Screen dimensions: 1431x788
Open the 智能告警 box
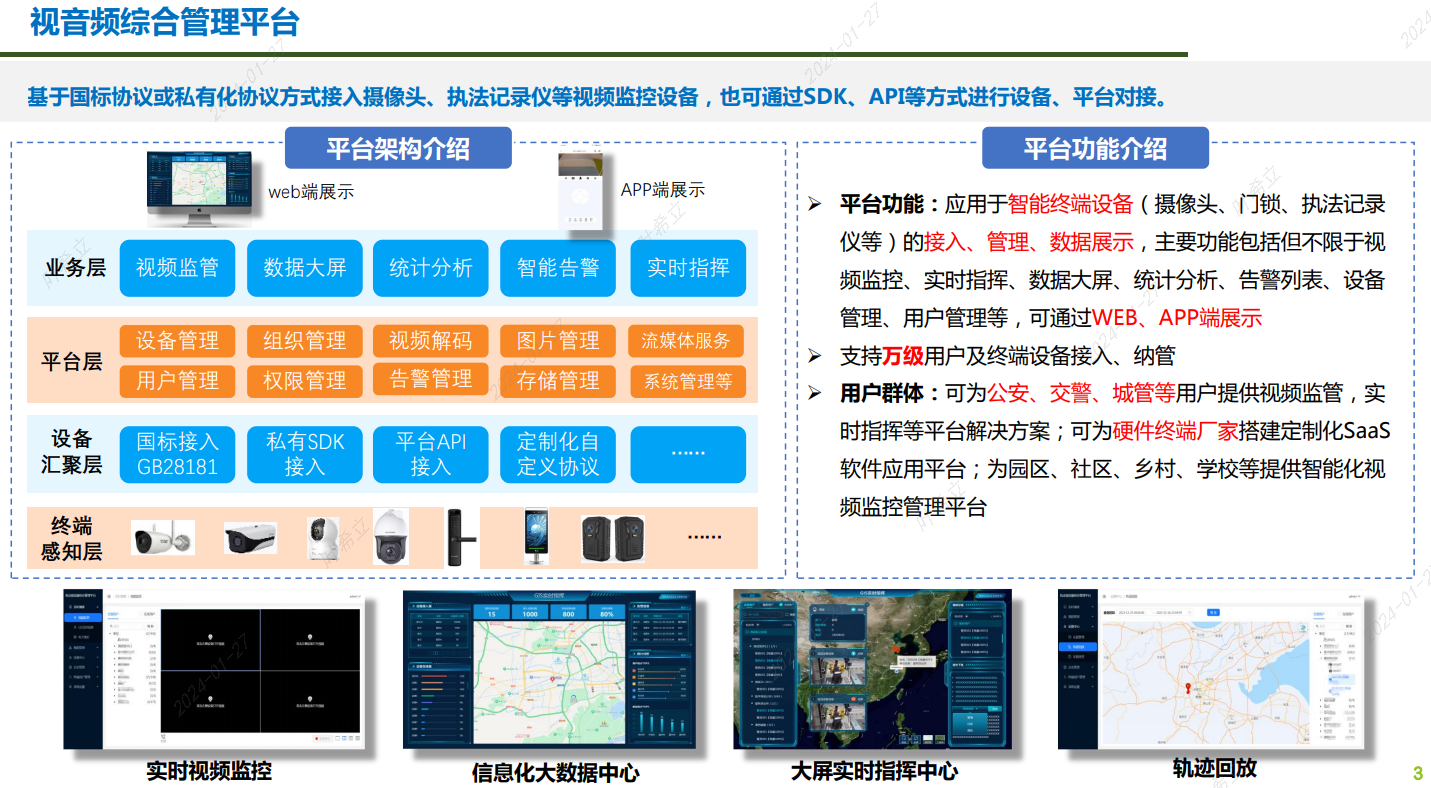pyautogui.click(x=558, y=268)
